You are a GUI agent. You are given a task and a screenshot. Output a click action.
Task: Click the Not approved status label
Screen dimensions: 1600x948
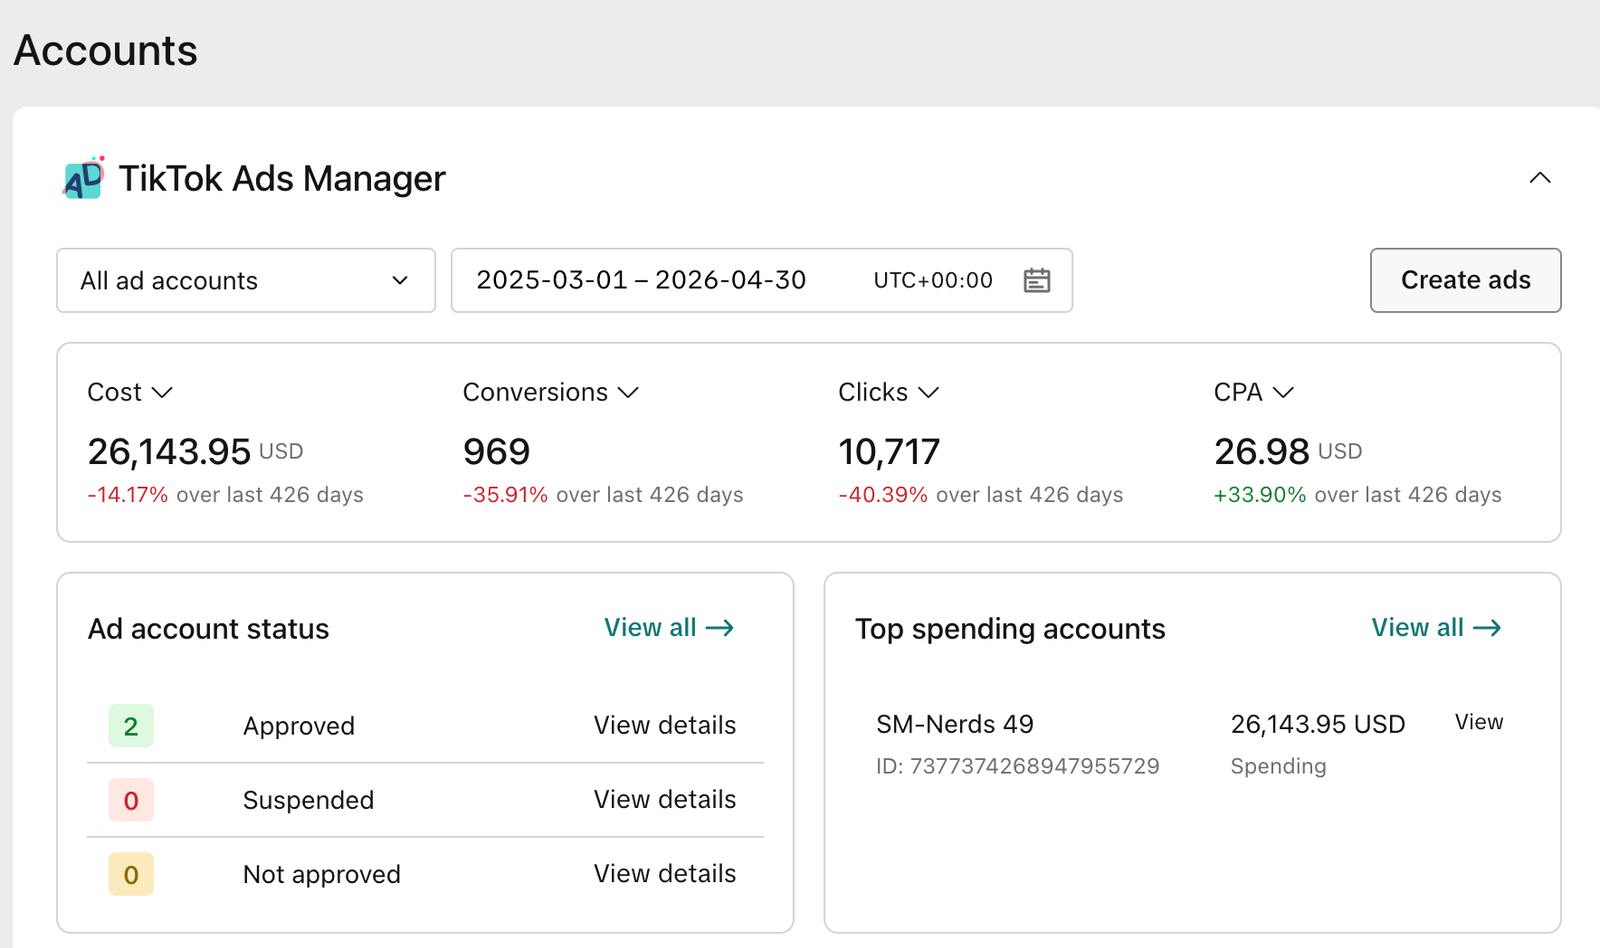[322, 874]
